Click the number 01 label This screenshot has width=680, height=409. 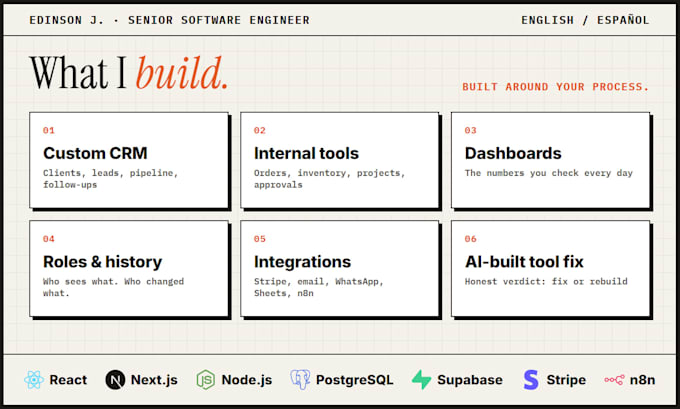pos(49,131)
